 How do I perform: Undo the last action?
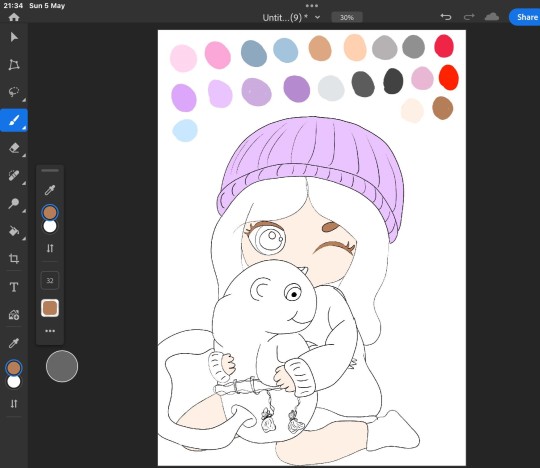coord(446,17)
